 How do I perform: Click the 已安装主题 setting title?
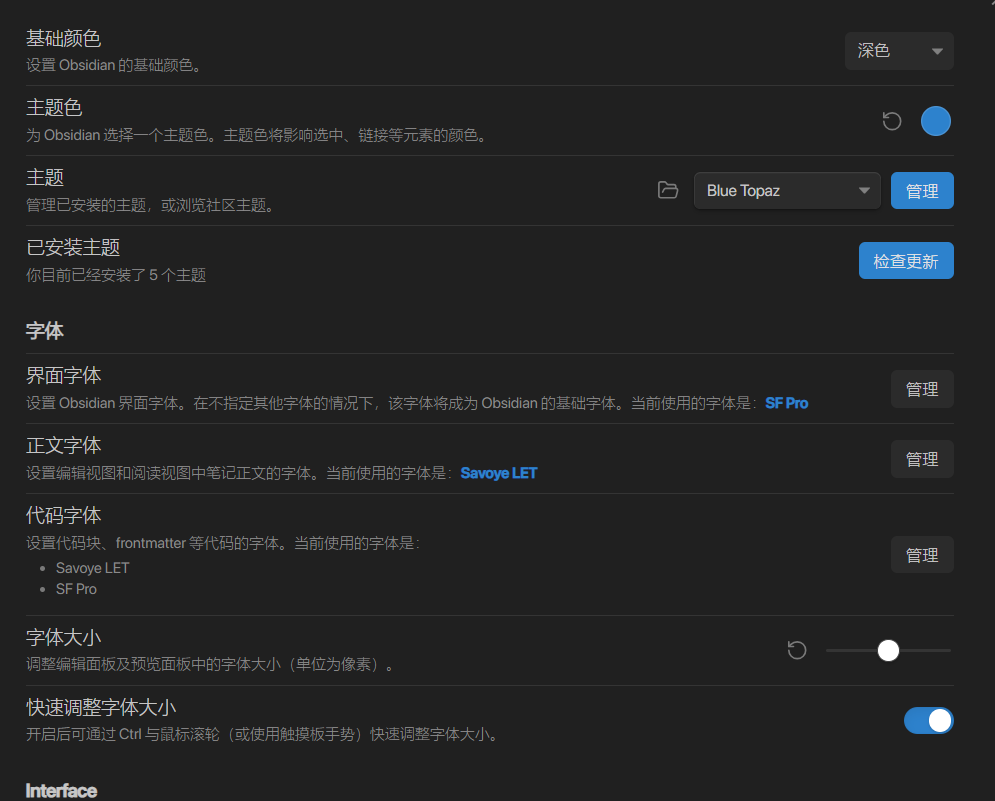(x=73, y=247)
